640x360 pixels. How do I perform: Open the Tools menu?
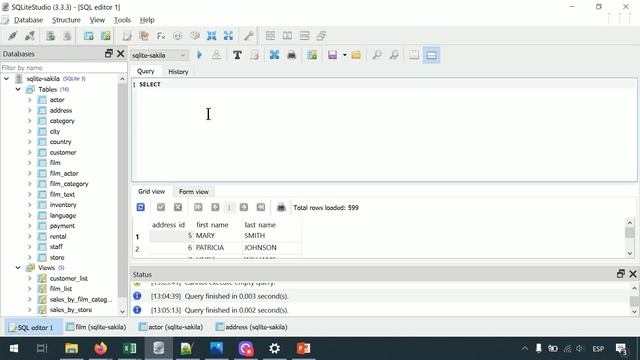(122, 20)
